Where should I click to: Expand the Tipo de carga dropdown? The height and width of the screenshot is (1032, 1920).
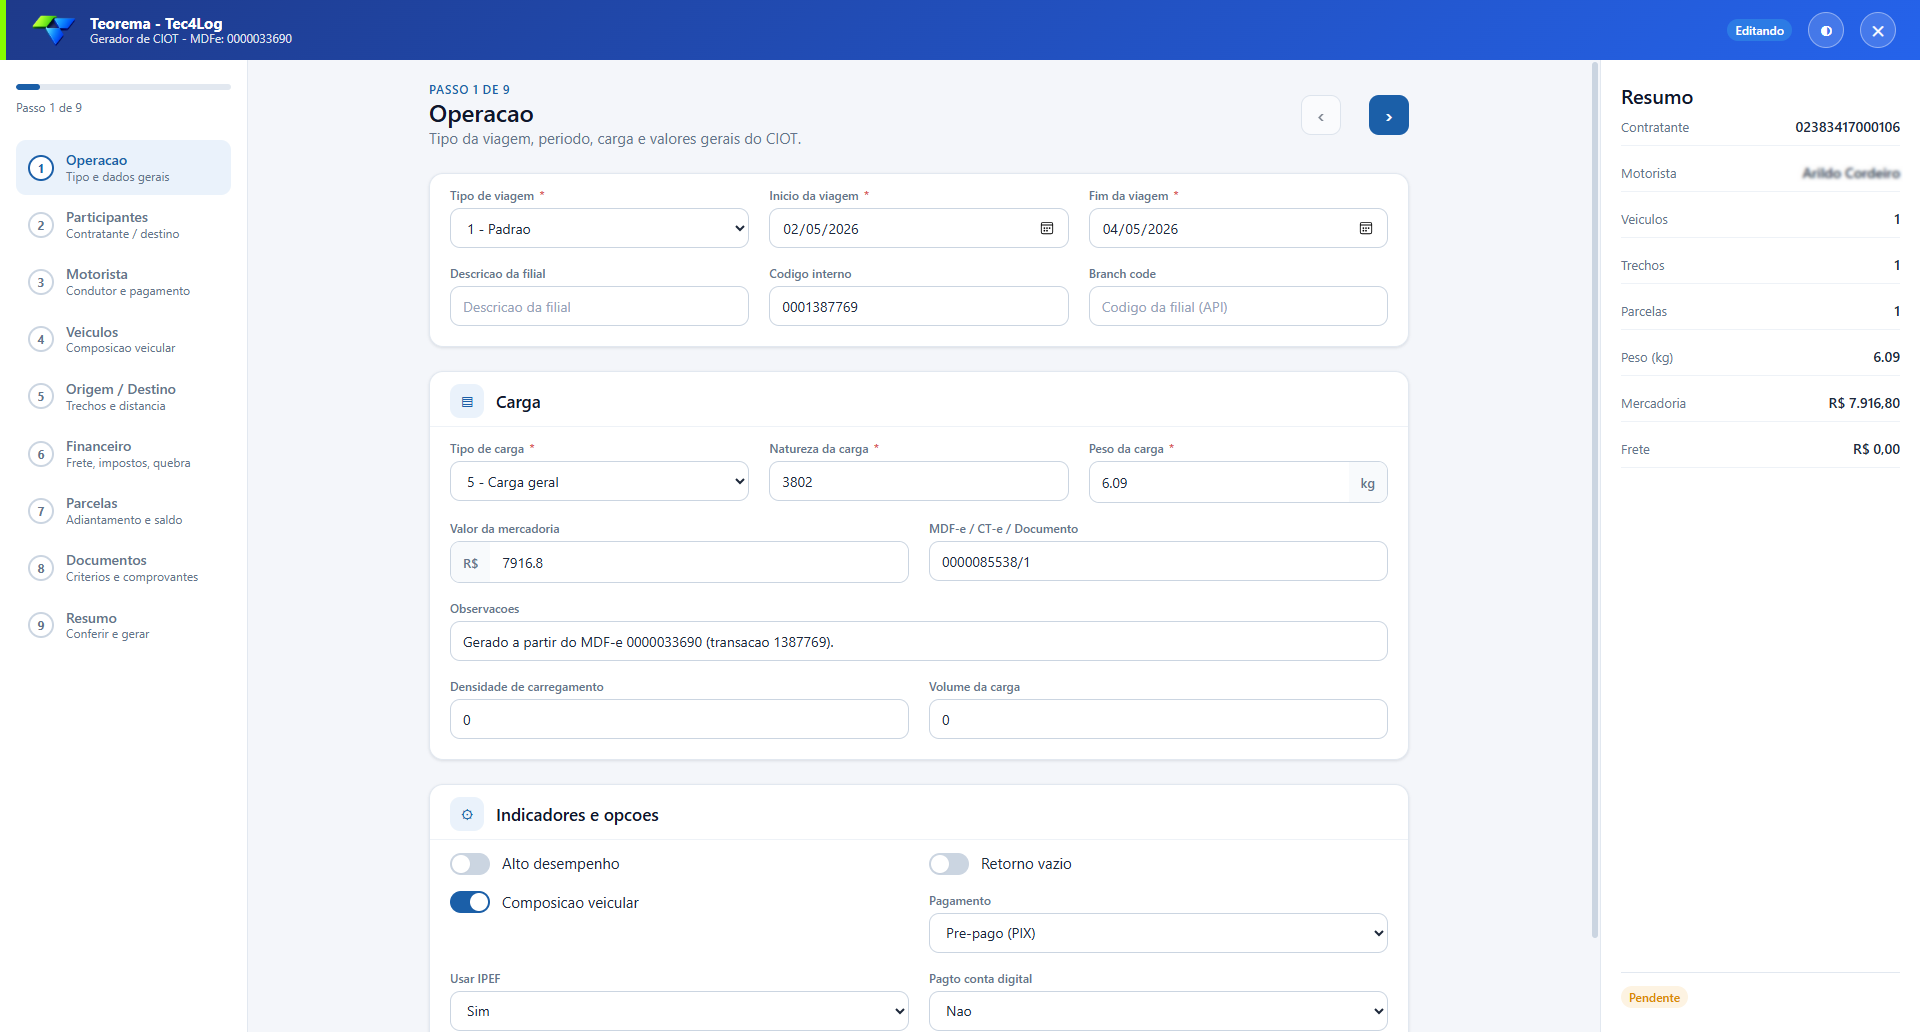point(599,481)
